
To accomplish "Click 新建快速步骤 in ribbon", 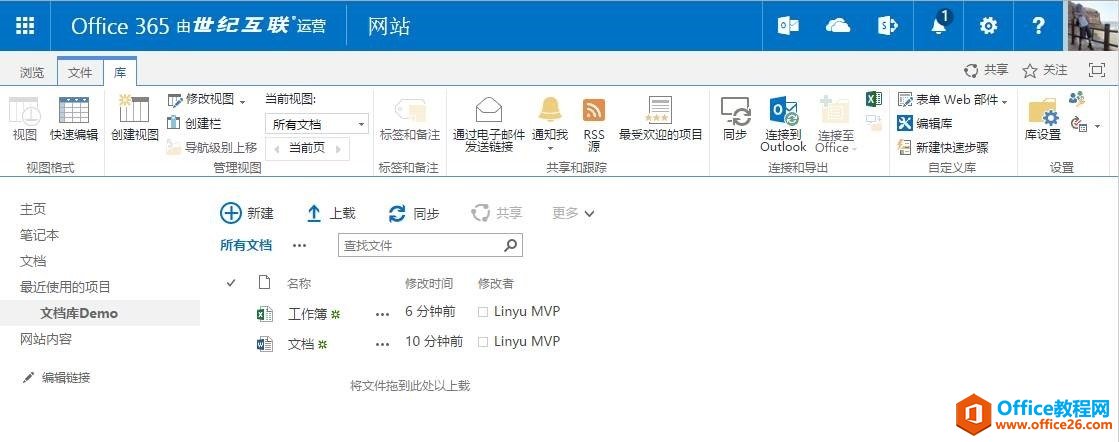I will (943, 148).
